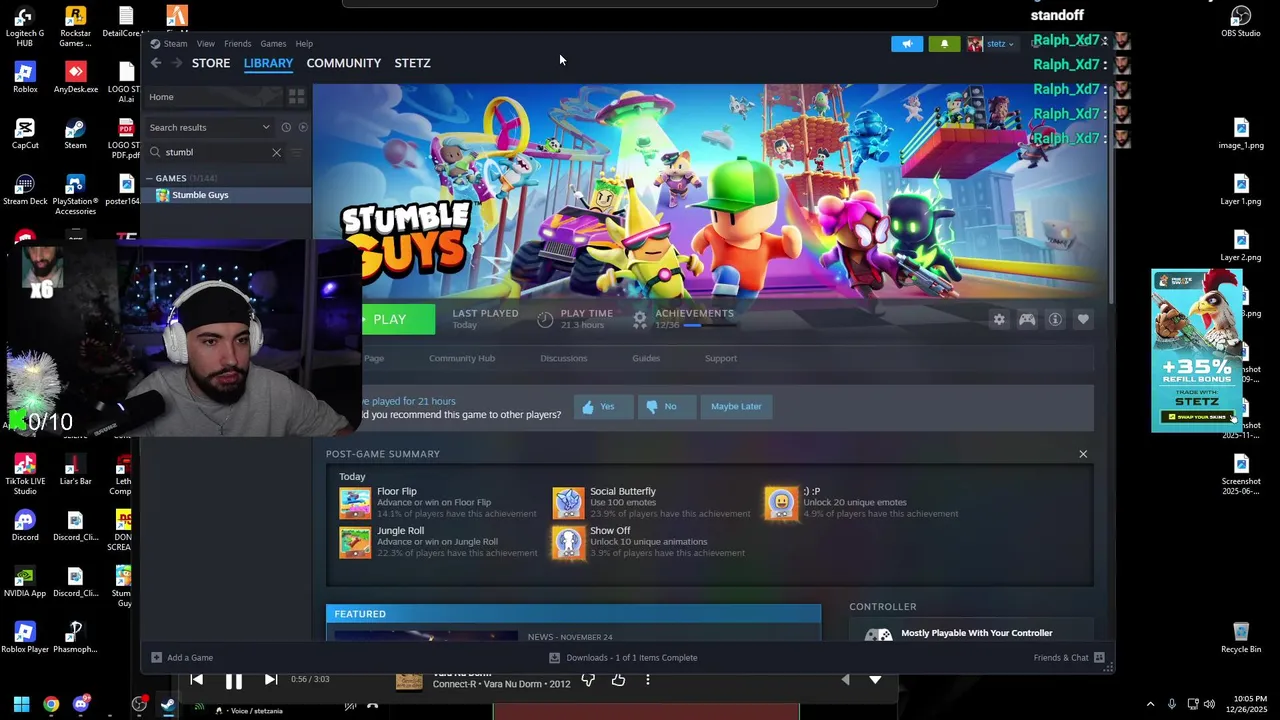Open controller layout icon for Stumble Guys
1280x720 pixels.
[x=1027, y=320]
